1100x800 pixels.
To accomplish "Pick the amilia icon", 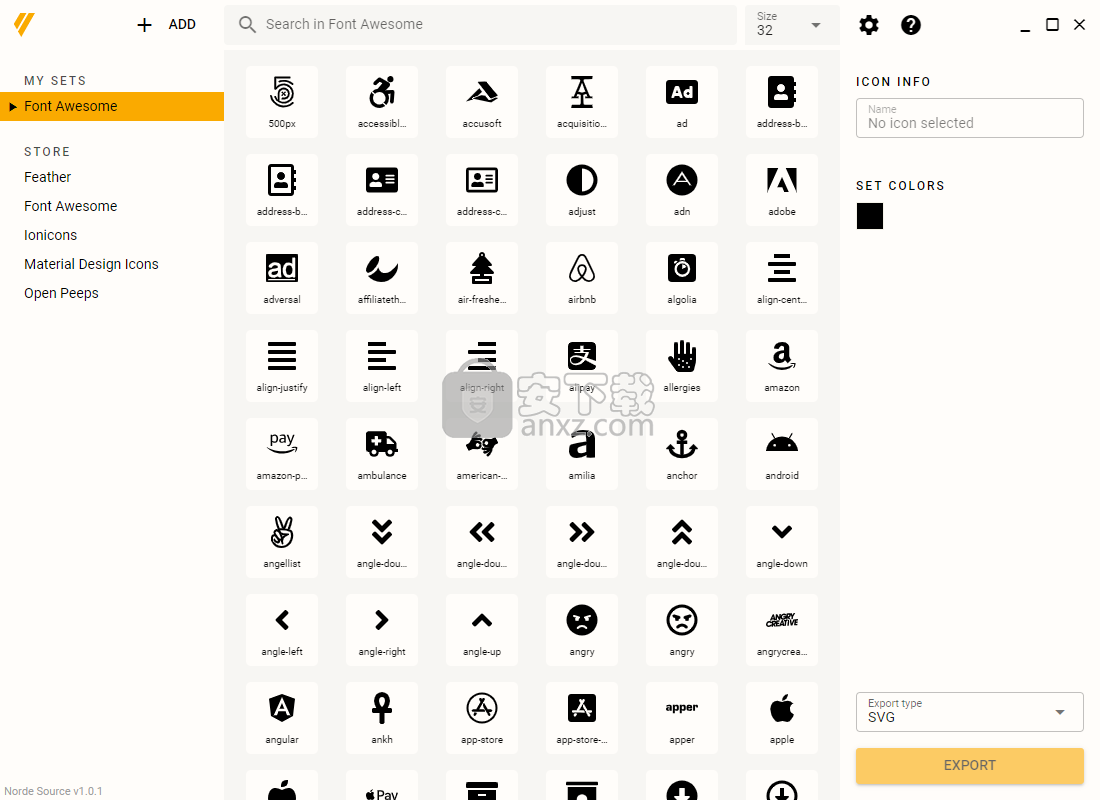I will tap(582, 454).
